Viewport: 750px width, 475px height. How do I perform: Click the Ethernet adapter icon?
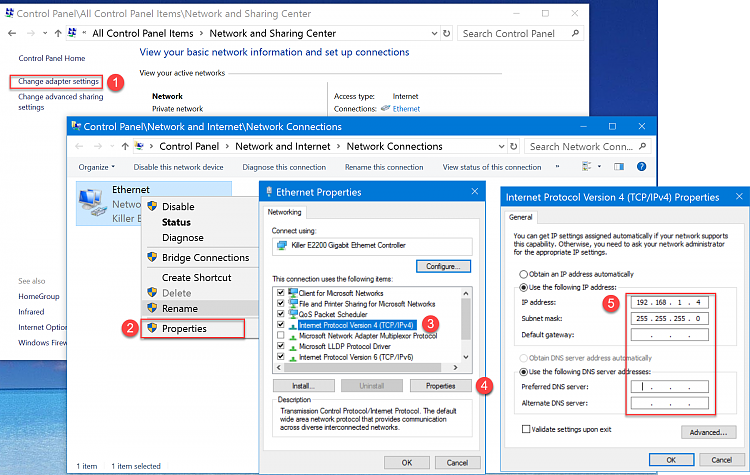(93, 206)
